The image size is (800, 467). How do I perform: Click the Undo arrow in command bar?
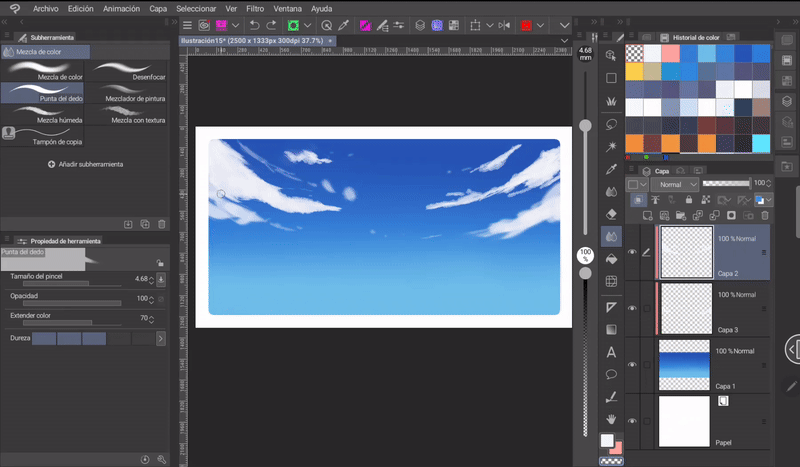[254, 25]
